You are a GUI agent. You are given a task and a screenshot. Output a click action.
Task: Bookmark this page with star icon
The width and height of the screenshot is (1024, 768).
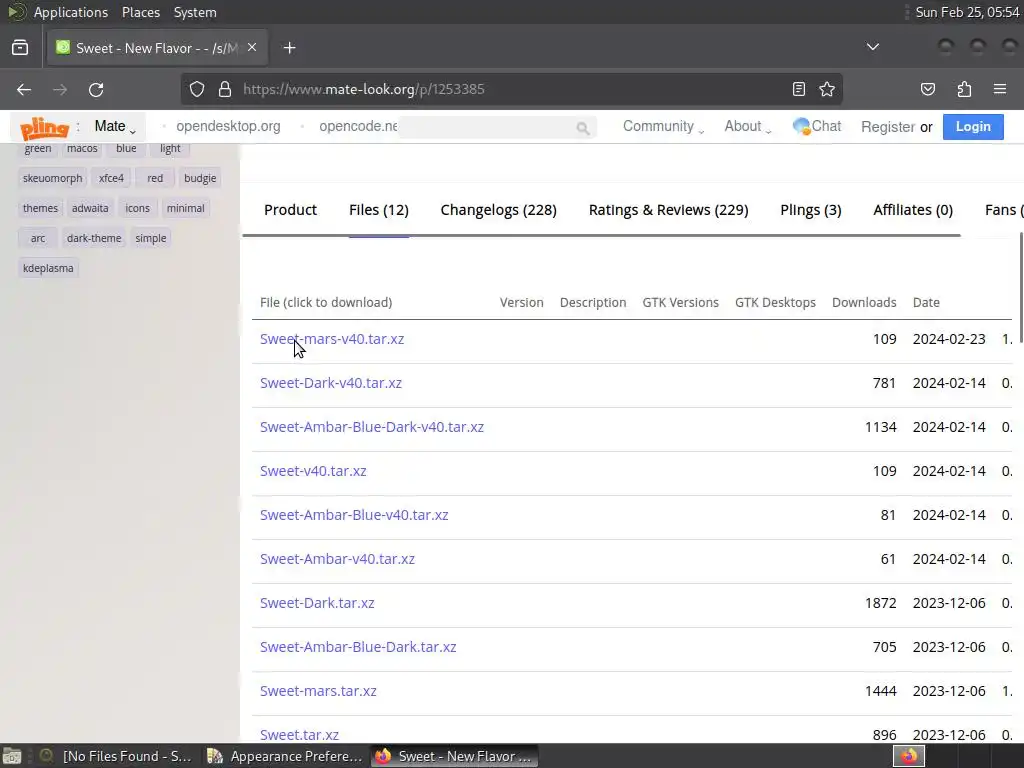(x=827, y=89)
